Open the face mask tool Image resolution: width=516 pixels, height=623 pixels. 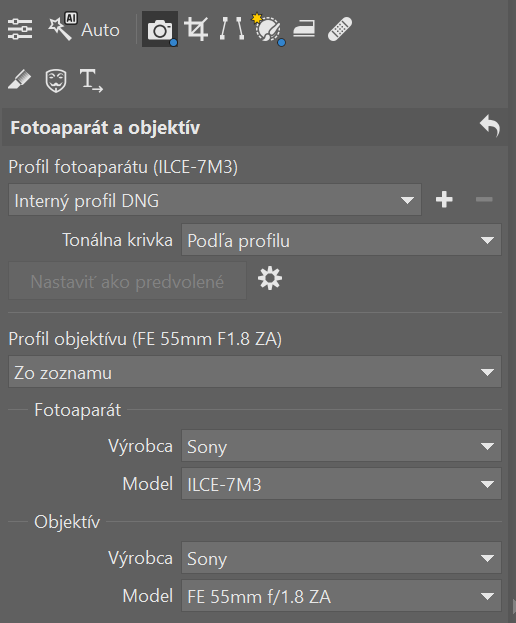[56, 81]
